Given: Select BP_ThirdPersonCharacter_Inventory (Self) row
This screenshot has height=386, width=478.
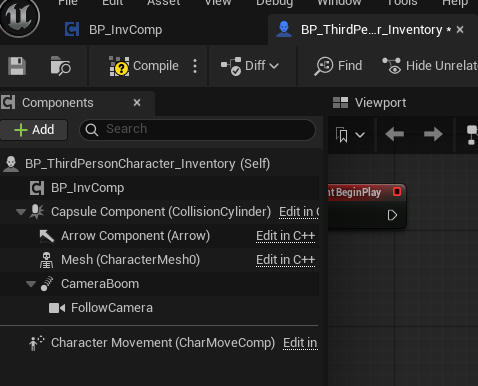Looking at the screenshot, I should [159, 164].
